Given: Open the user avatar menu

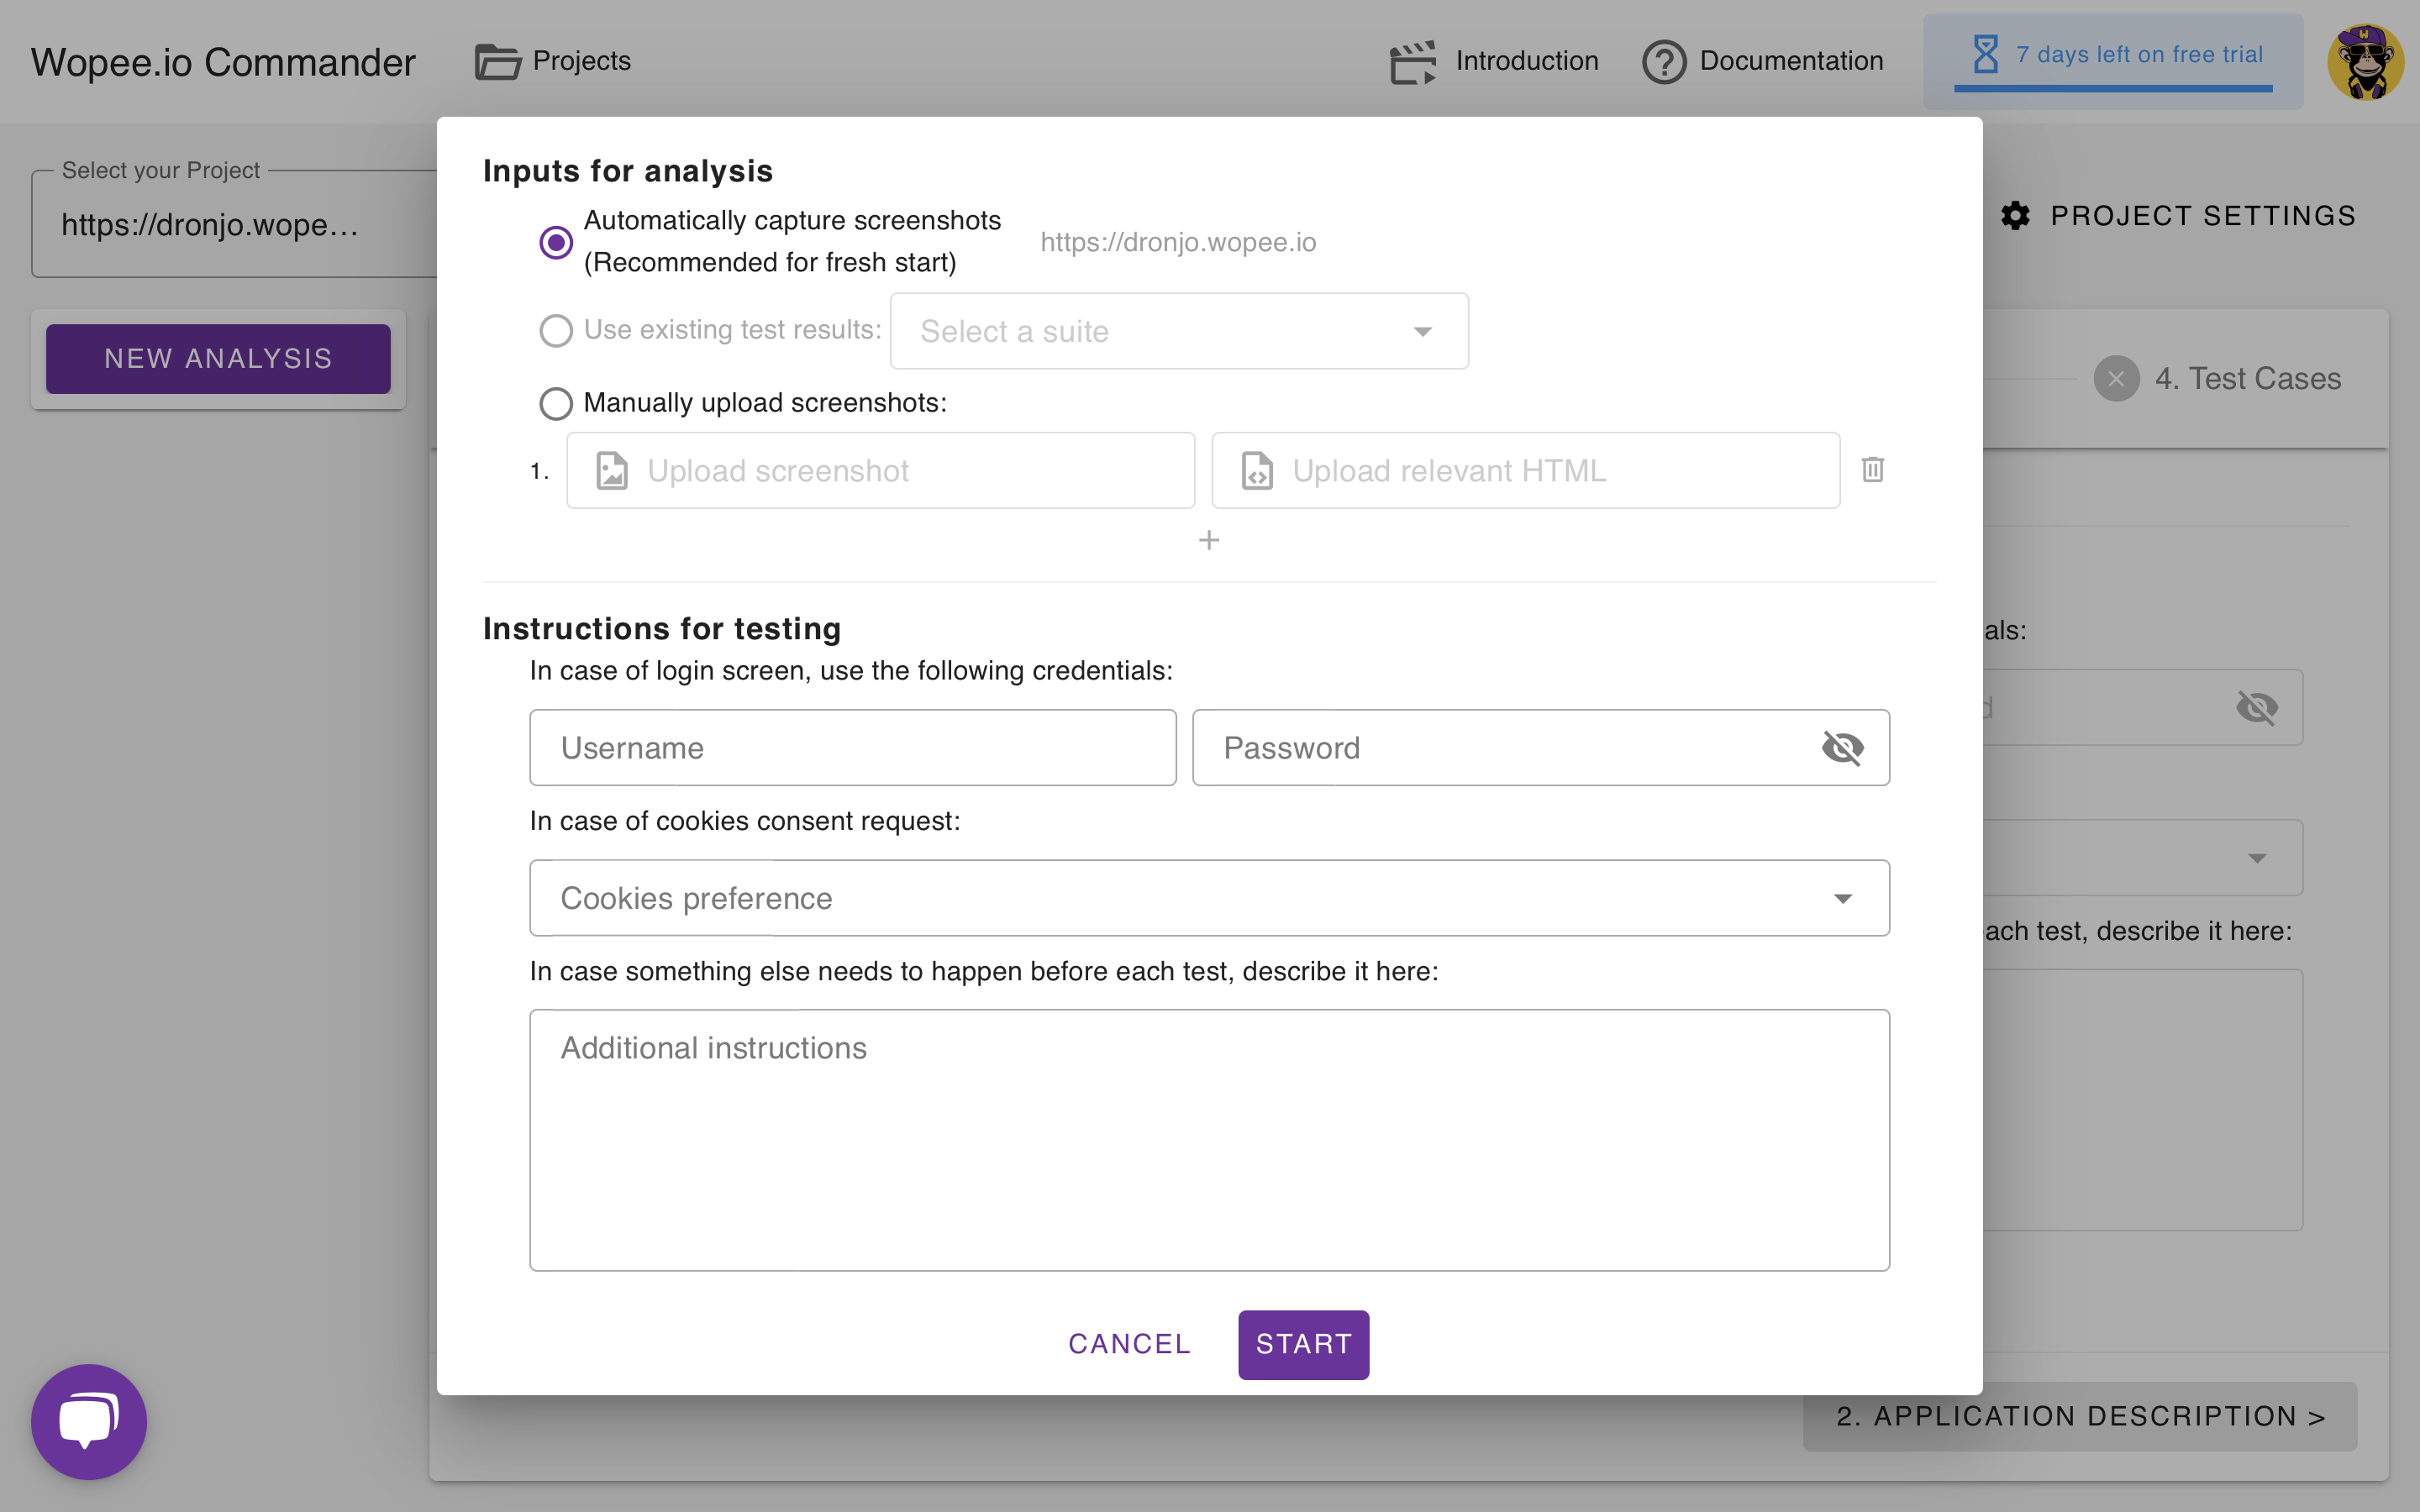Looking at the screenshot, I should click(x=2365, y=61).
